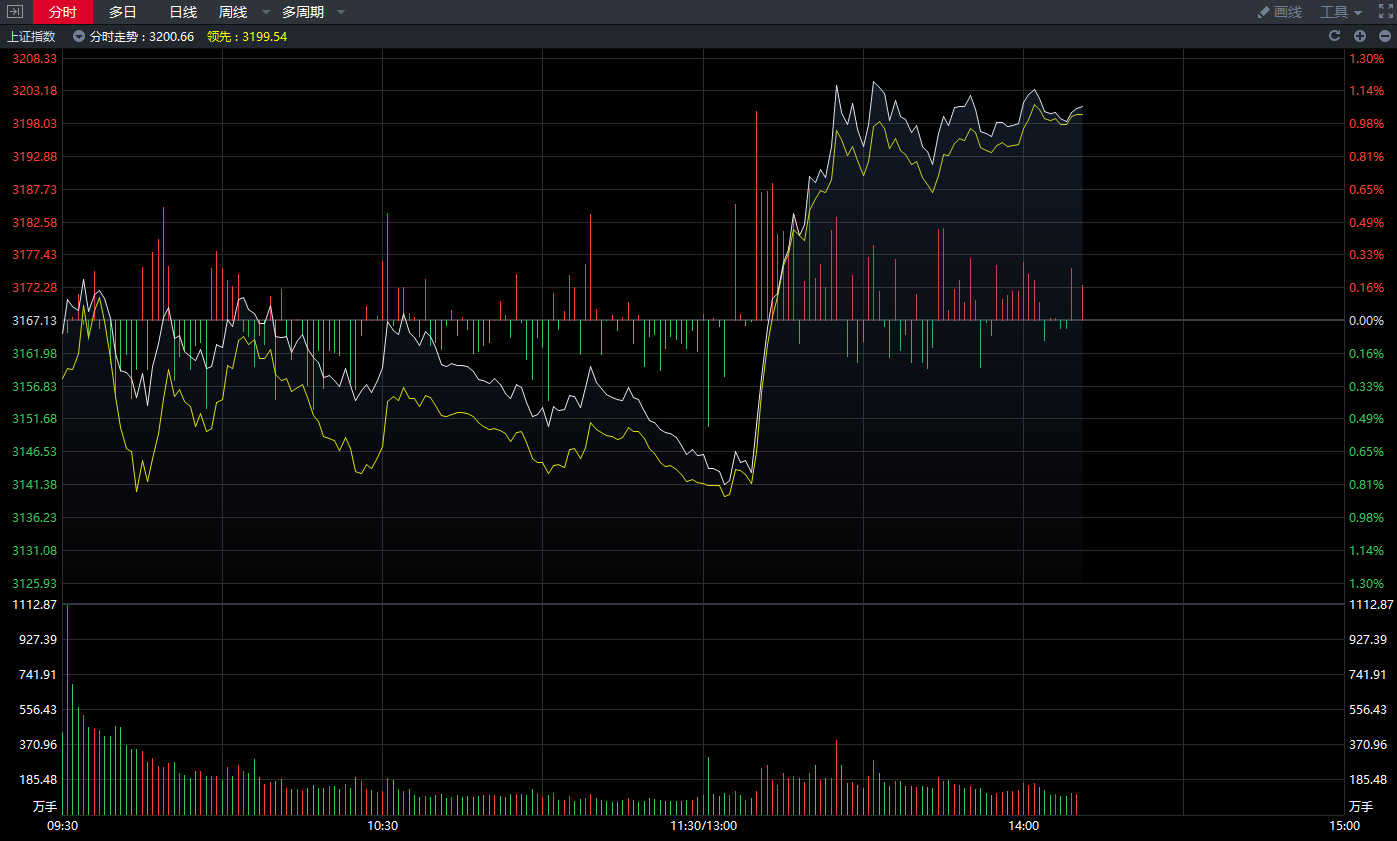Click the 14:00 time axis marker
The height and width of the screenshot is (841, 1397).
1023,826
